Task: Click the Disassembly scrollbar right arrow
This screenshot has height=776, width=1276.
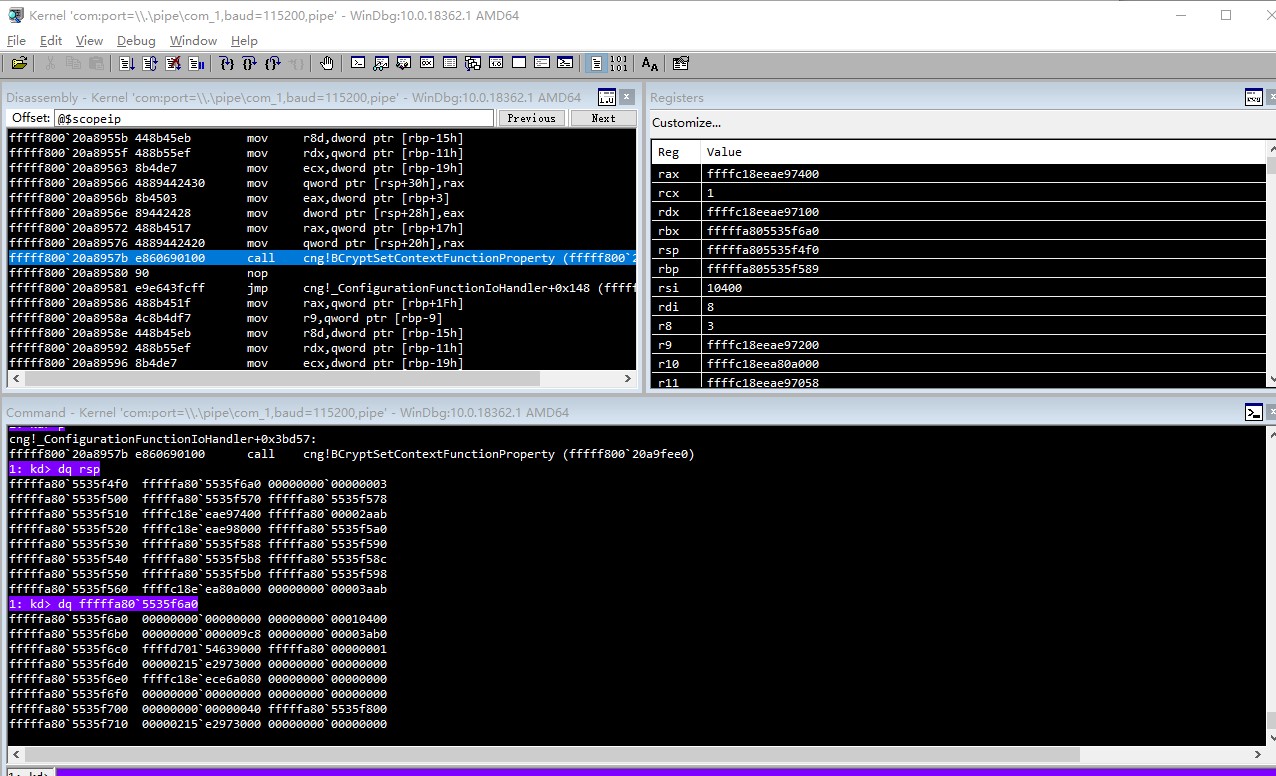Action: pyautogui.click(x=629, y=379)
